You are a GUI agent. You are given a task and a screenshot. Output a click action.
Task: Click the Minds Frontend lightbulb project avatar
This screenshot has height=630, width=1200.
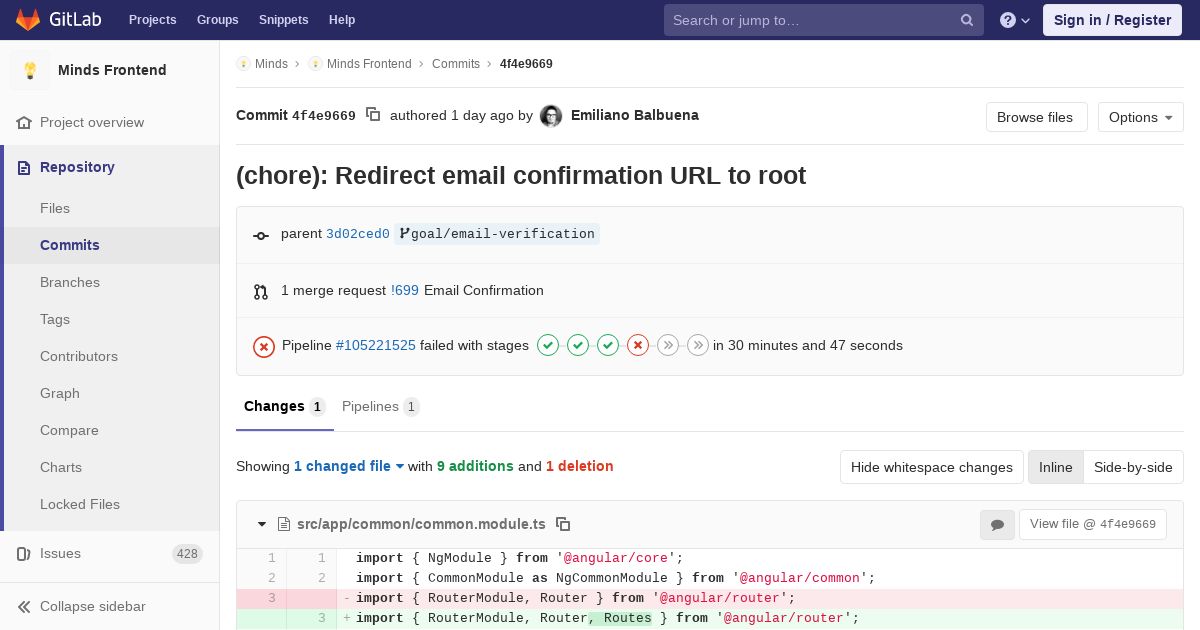point(30,70)
